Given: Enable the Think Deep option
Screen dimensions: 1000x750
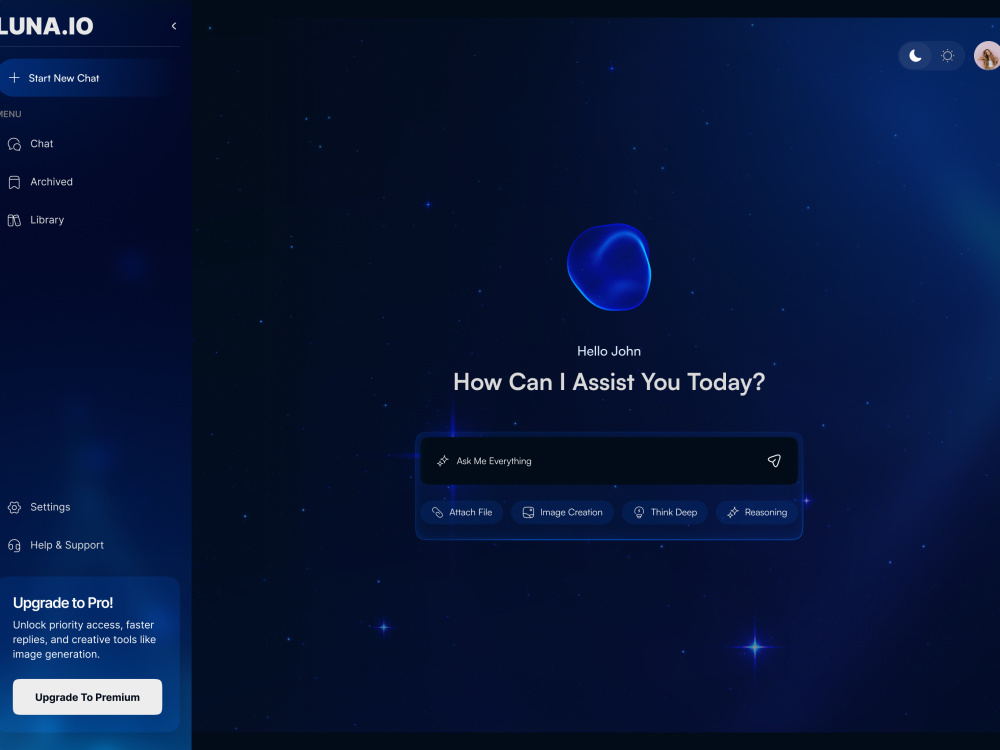Looking at the screenshot, I should pos(665,512).
